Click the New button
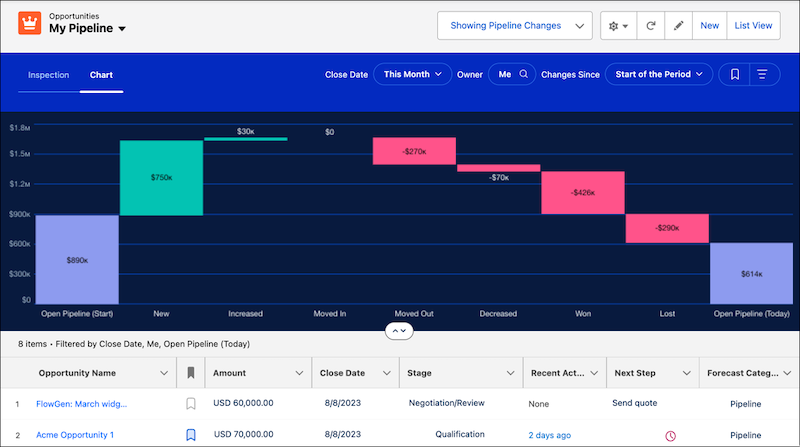The image size is (800, 447). (x=709, y=26)
